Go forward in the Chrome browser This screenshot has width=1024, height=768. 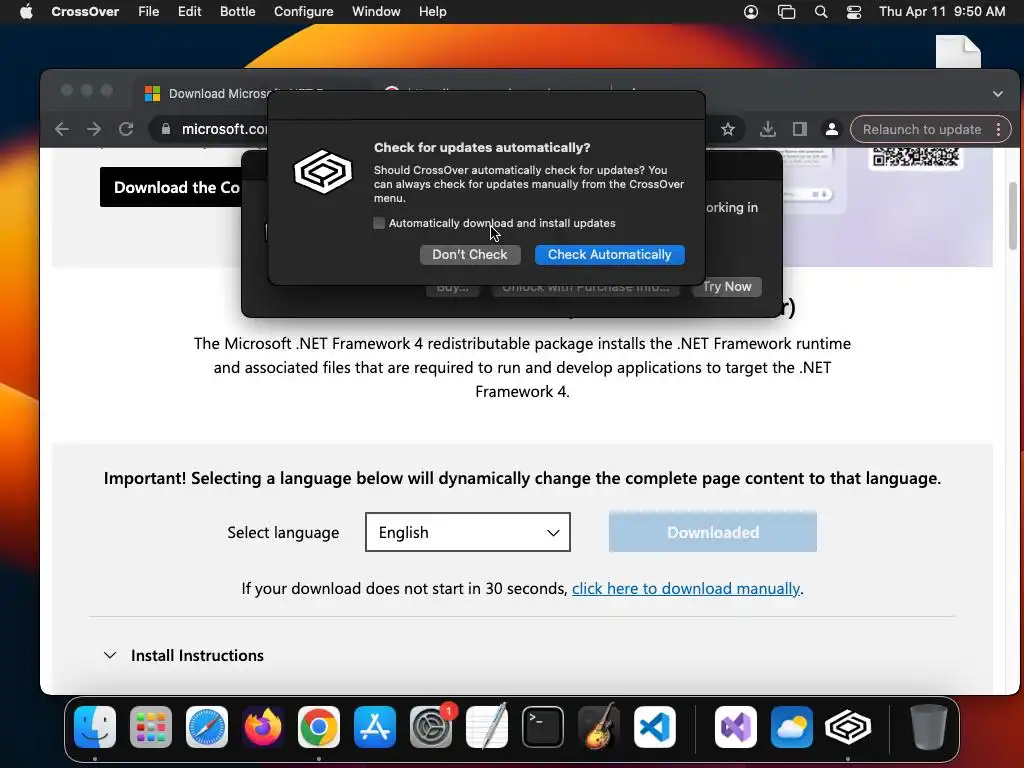(x=94, y=129)
